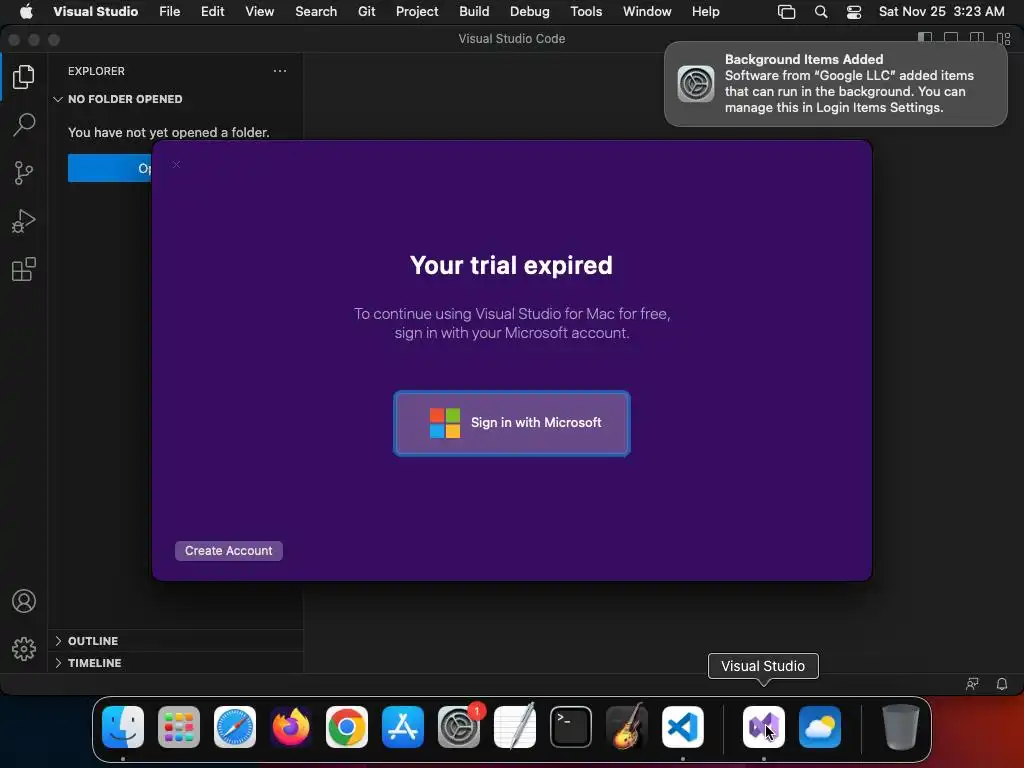The image size is (1024, 768).
Task: Close the trial expired dialog
Action: click(x=176, y=164)
